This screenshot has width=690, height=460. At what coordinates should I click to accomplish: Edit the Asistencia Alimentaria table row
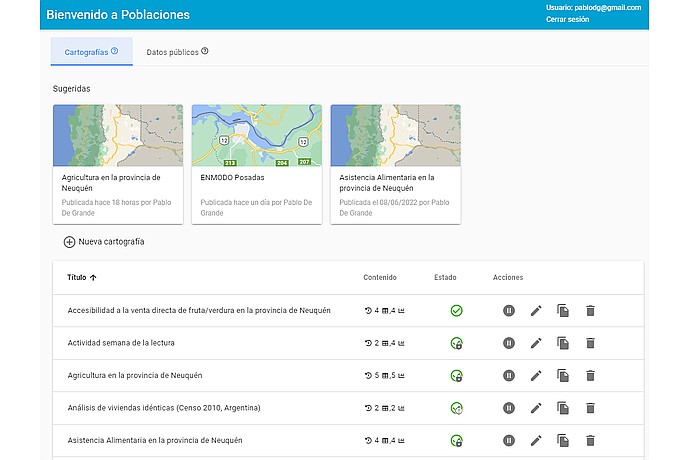[x=536, y=440]
